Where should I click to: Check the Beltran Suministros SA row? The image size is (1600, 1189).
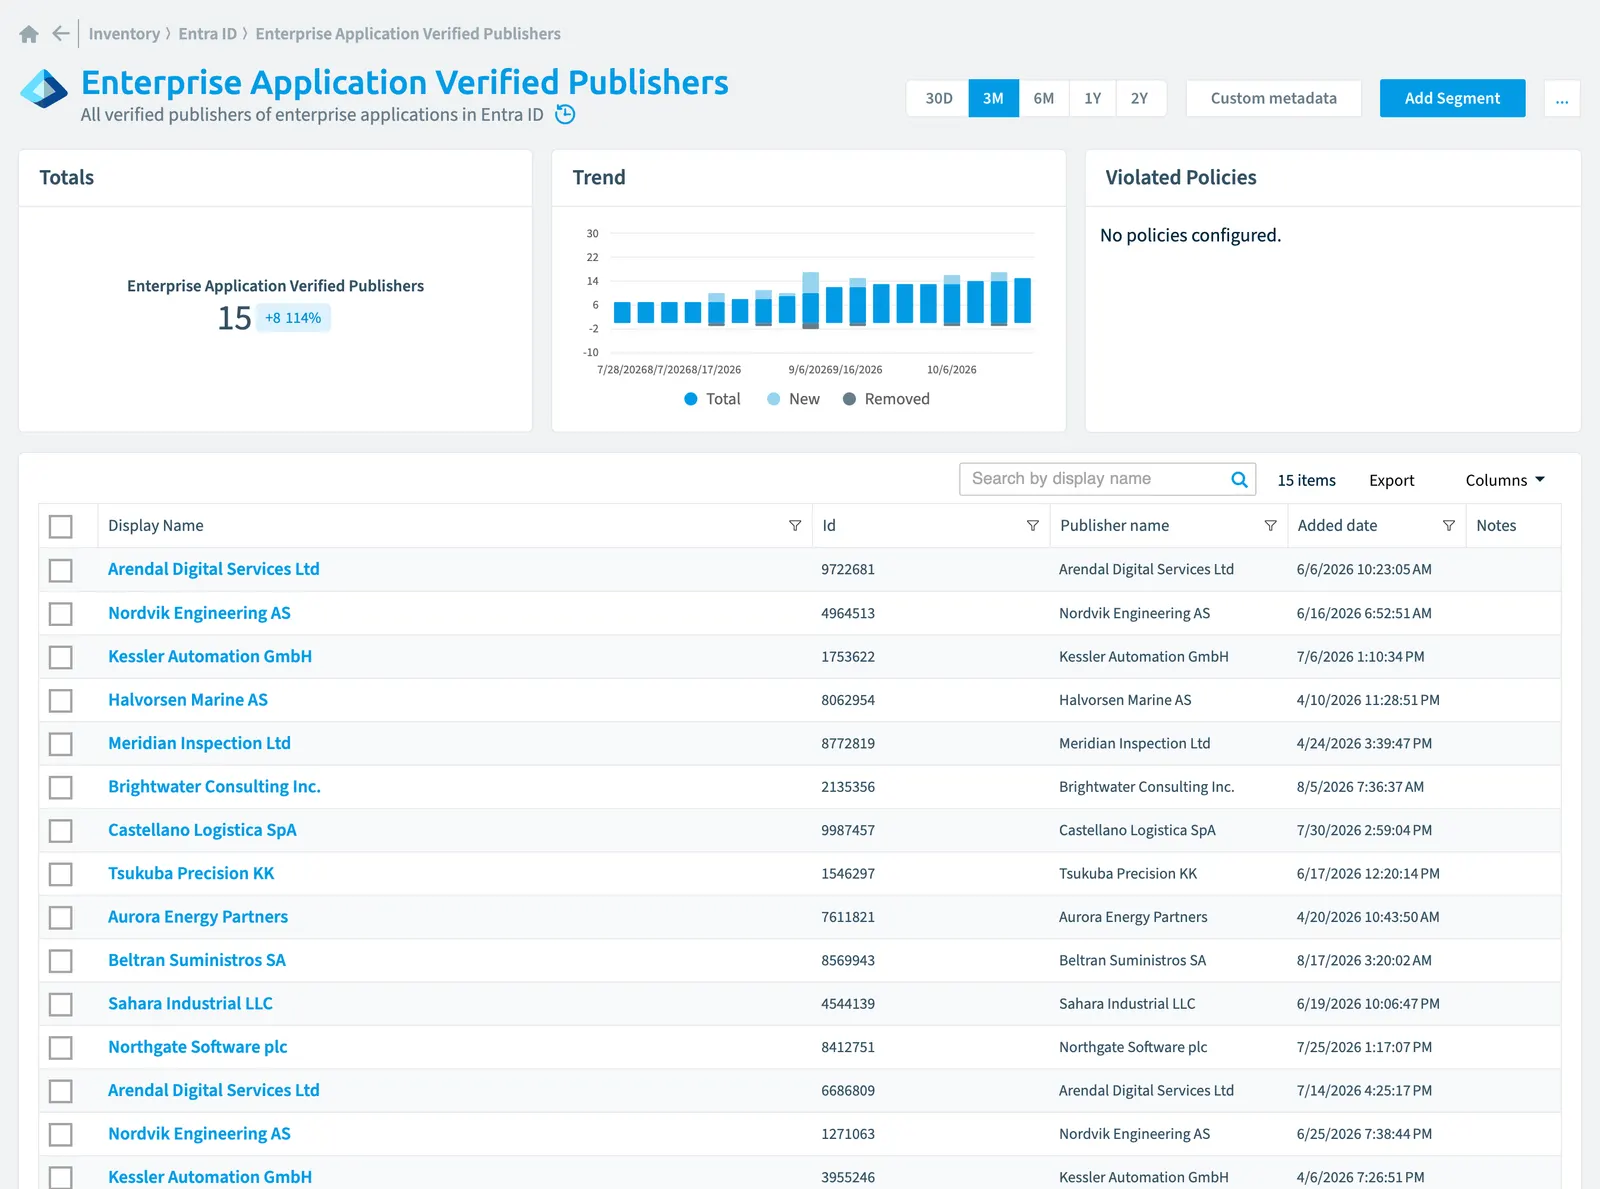(61, 961)
